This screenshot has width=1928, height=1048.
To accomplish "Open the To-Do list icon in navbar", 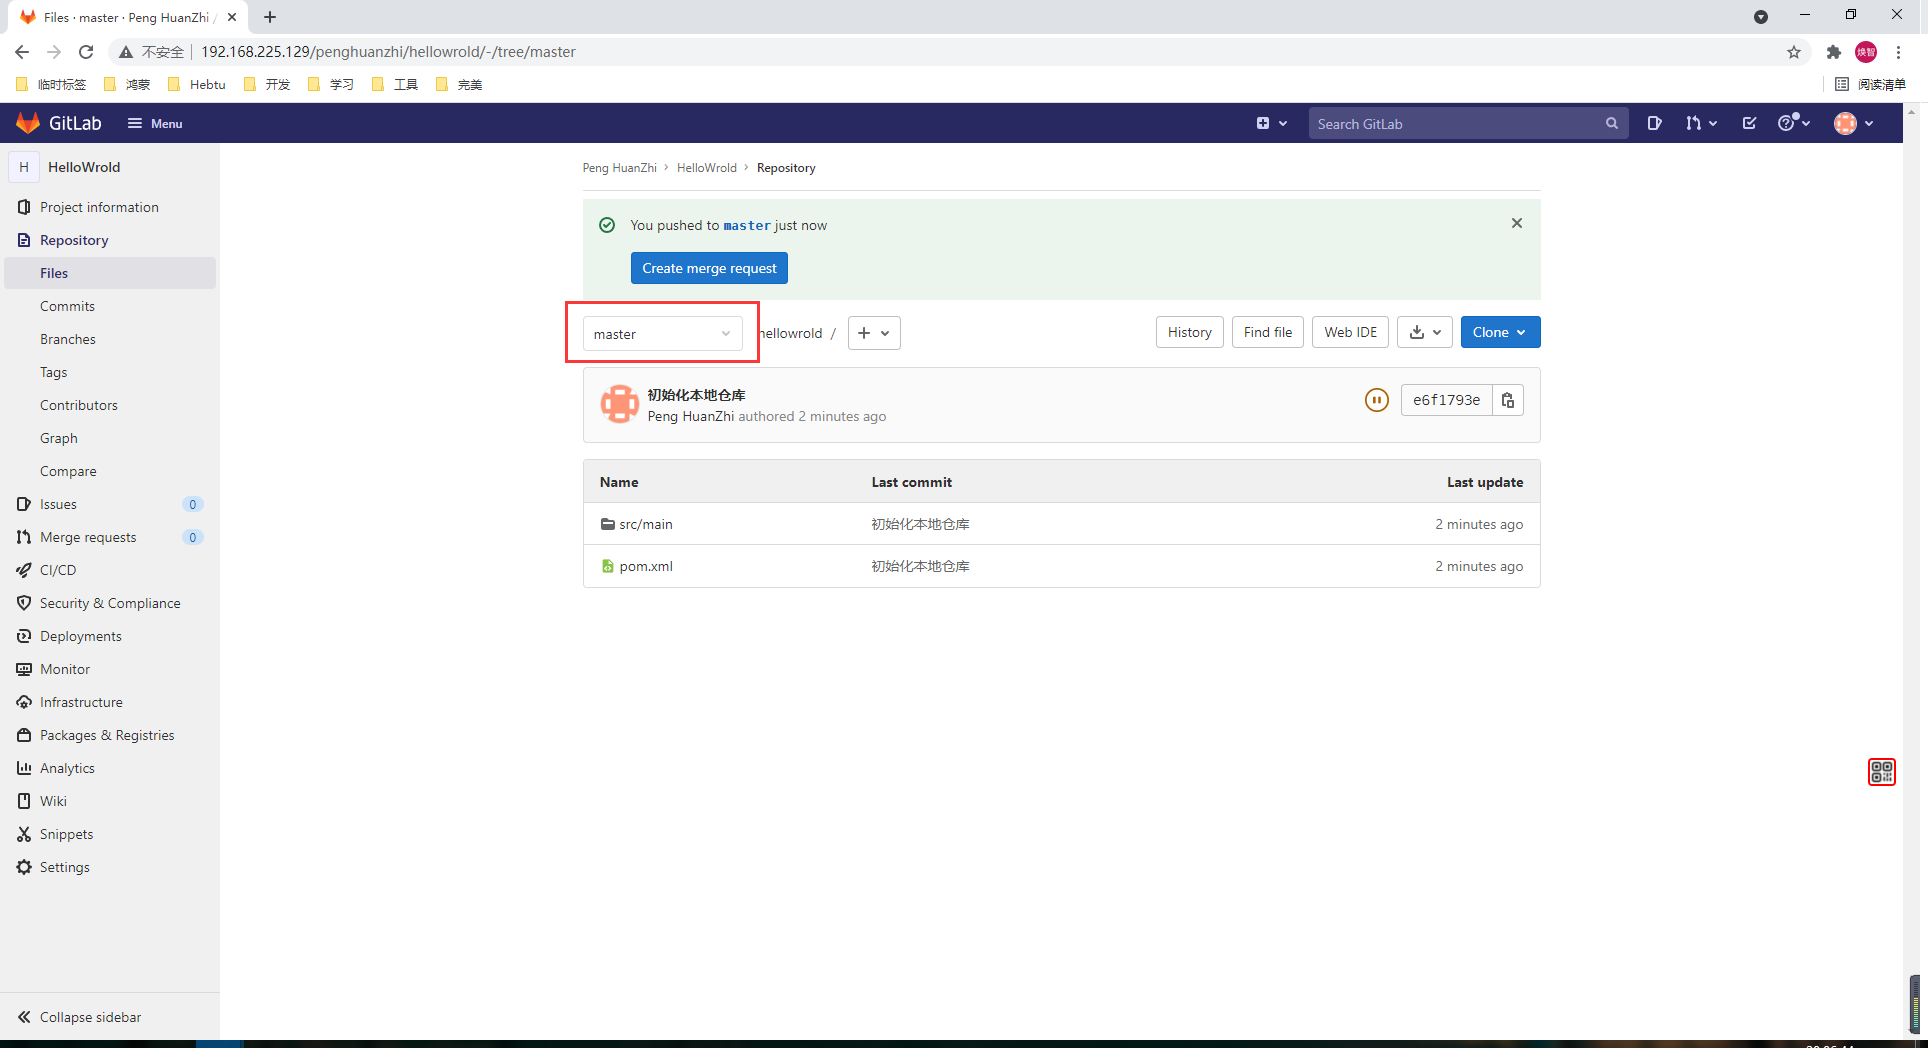I will (1749, 123).
